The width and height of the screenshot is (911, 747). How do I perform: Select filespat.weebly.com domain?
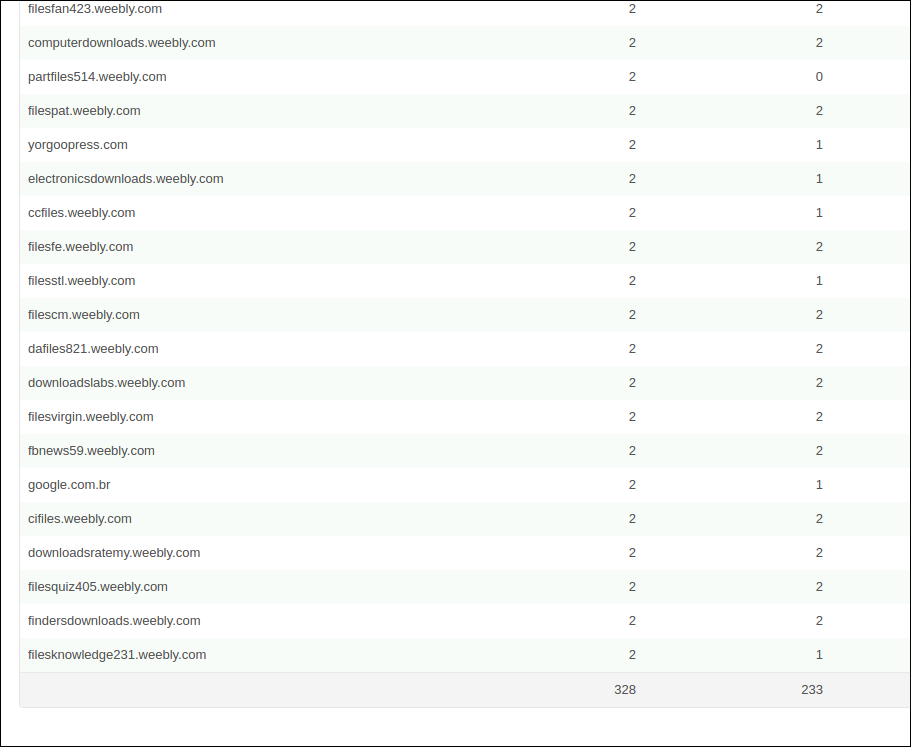point(84,111)
